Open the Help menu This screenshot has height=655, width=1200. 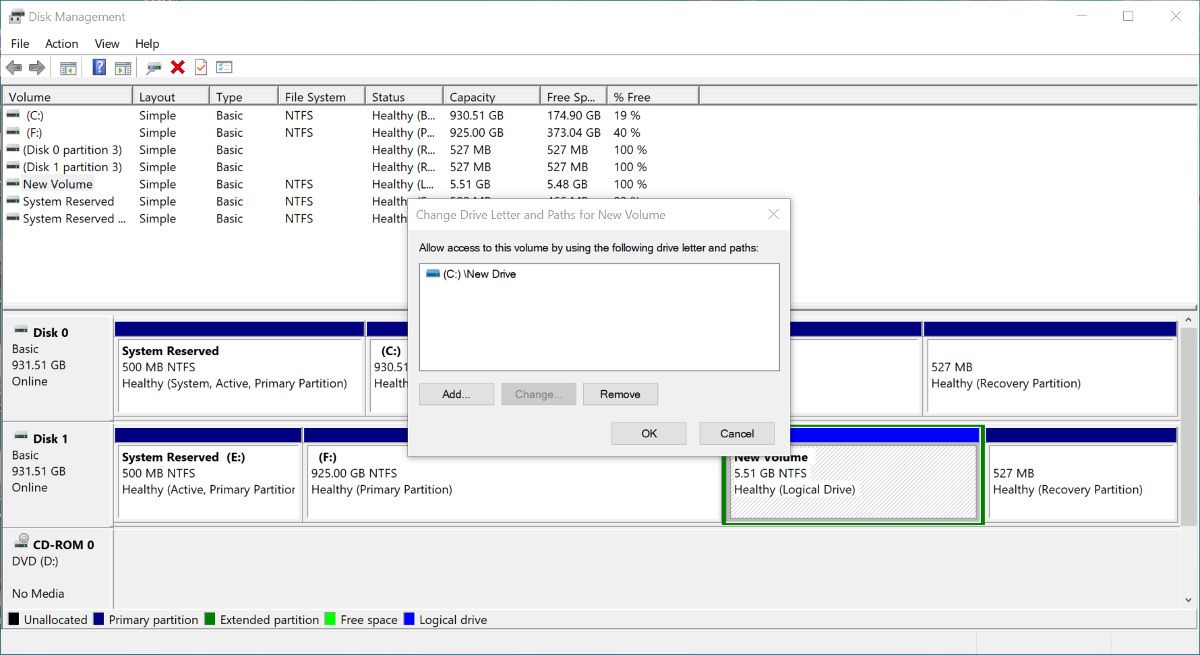(147, 44)
